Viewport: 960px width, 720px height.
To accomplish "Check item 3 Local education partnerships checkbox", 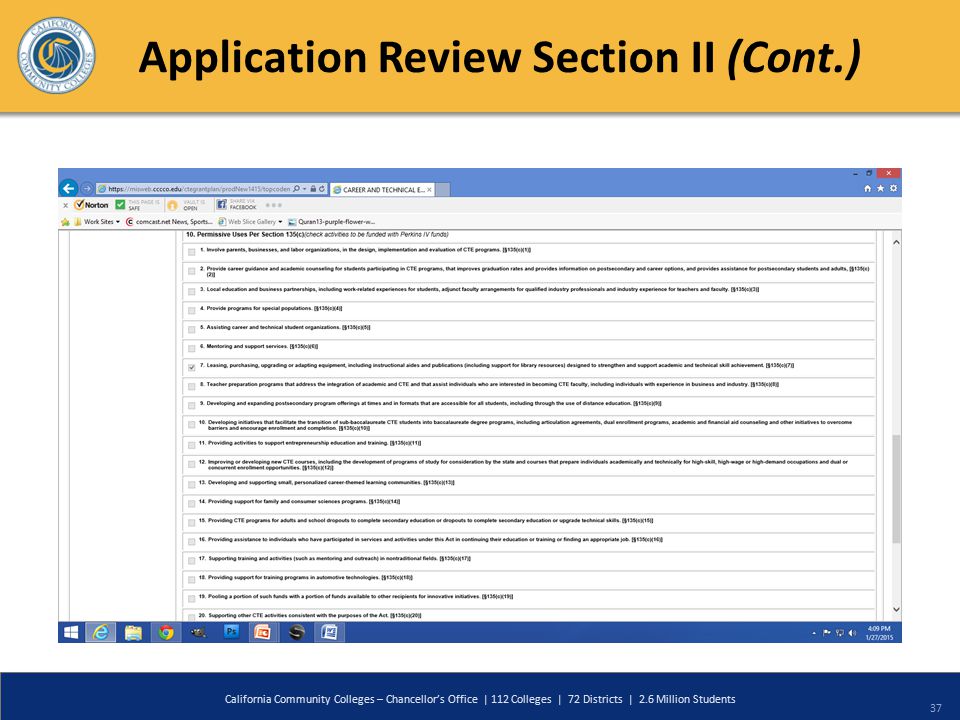I will [192, 291].
